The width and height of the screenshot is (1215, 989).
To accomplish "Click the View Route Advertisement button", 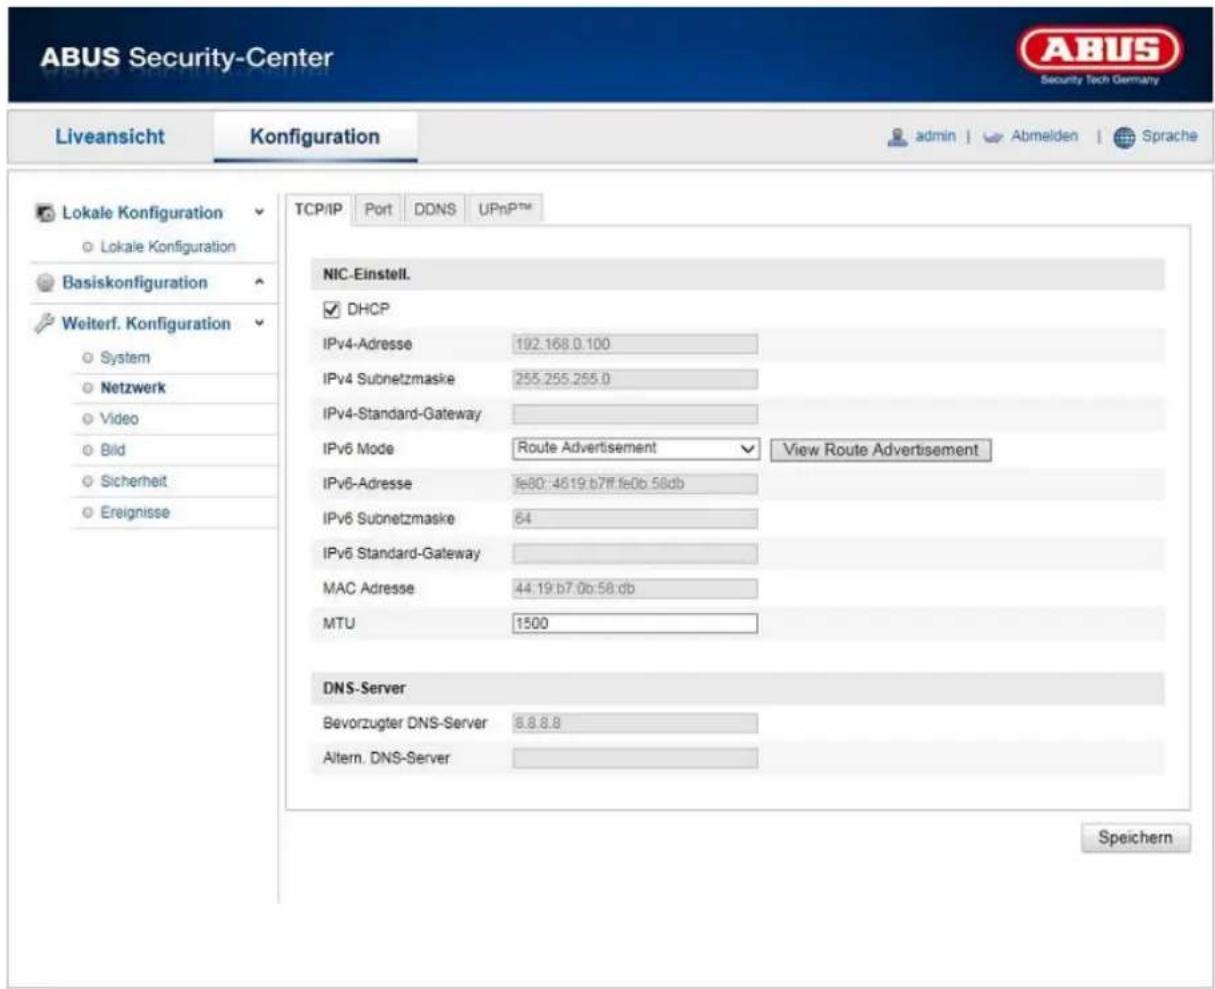I will point(881,450).
